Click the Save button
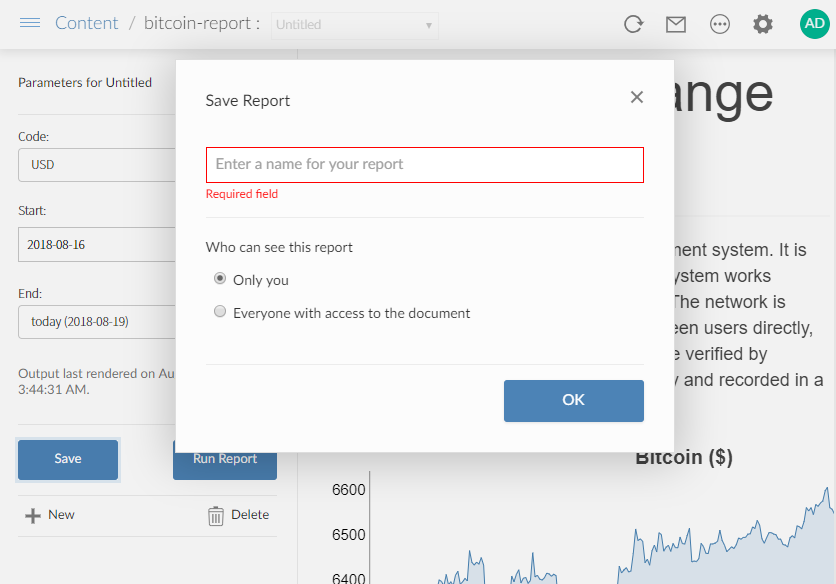Viewport: 836px width, 584px height. coord(68,459)
